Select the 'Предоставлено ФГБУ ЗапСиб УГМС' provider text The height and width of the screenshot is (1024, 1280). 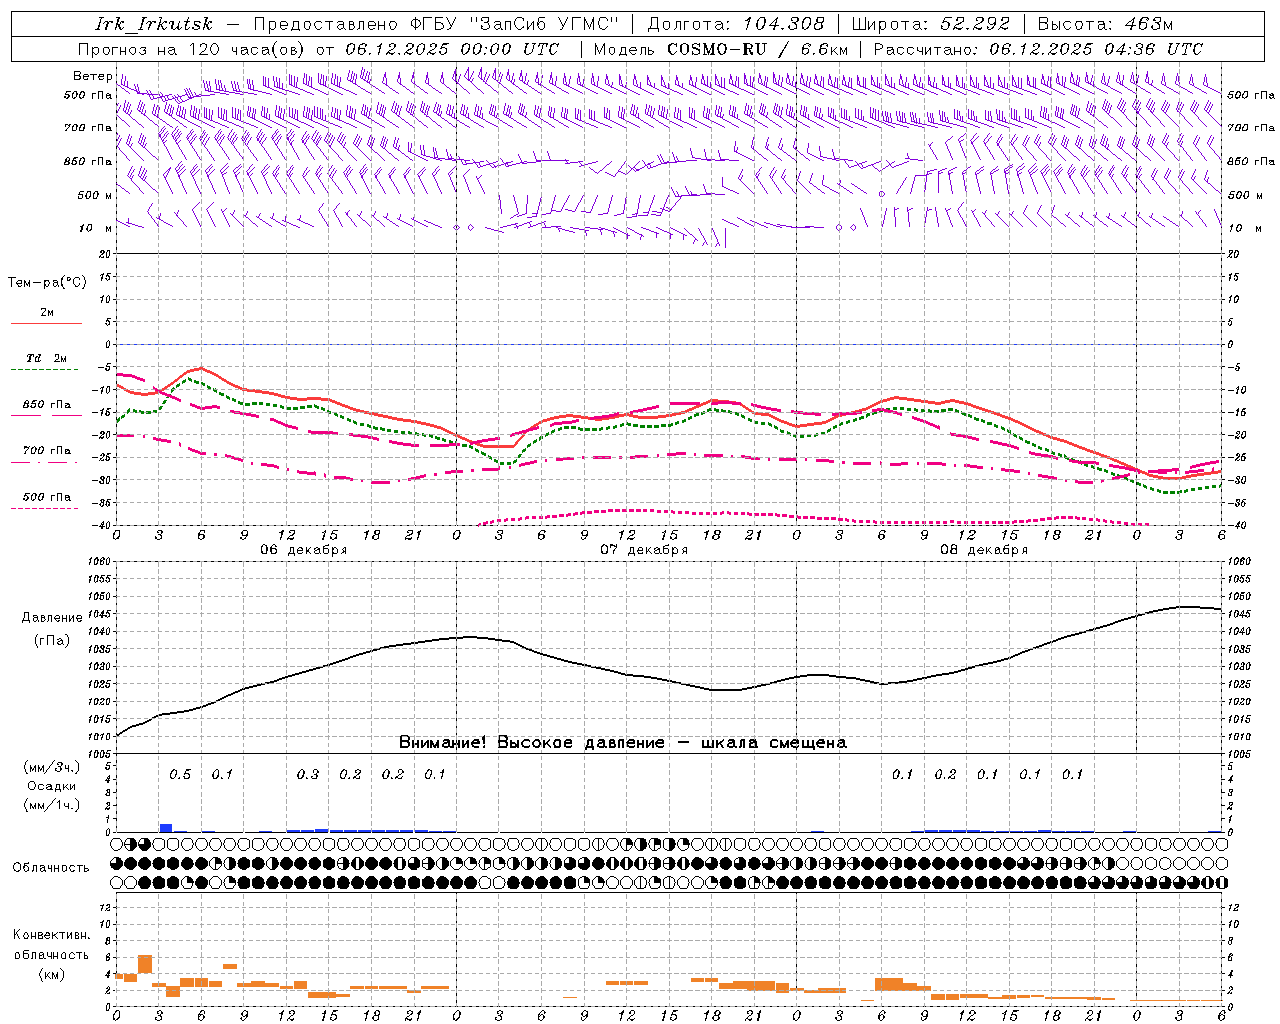(x=436, y=24)
